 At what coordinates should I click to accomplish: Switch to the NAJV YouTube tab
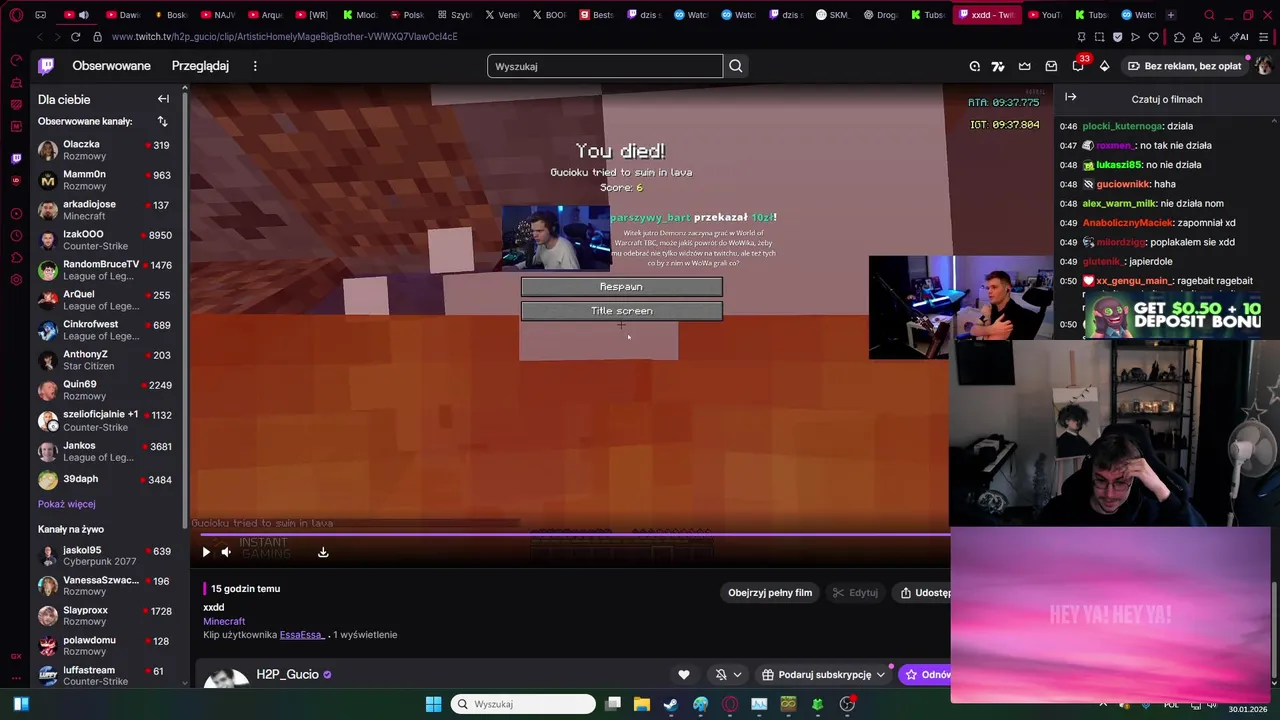pyautogui.click(x=218, y=15)
